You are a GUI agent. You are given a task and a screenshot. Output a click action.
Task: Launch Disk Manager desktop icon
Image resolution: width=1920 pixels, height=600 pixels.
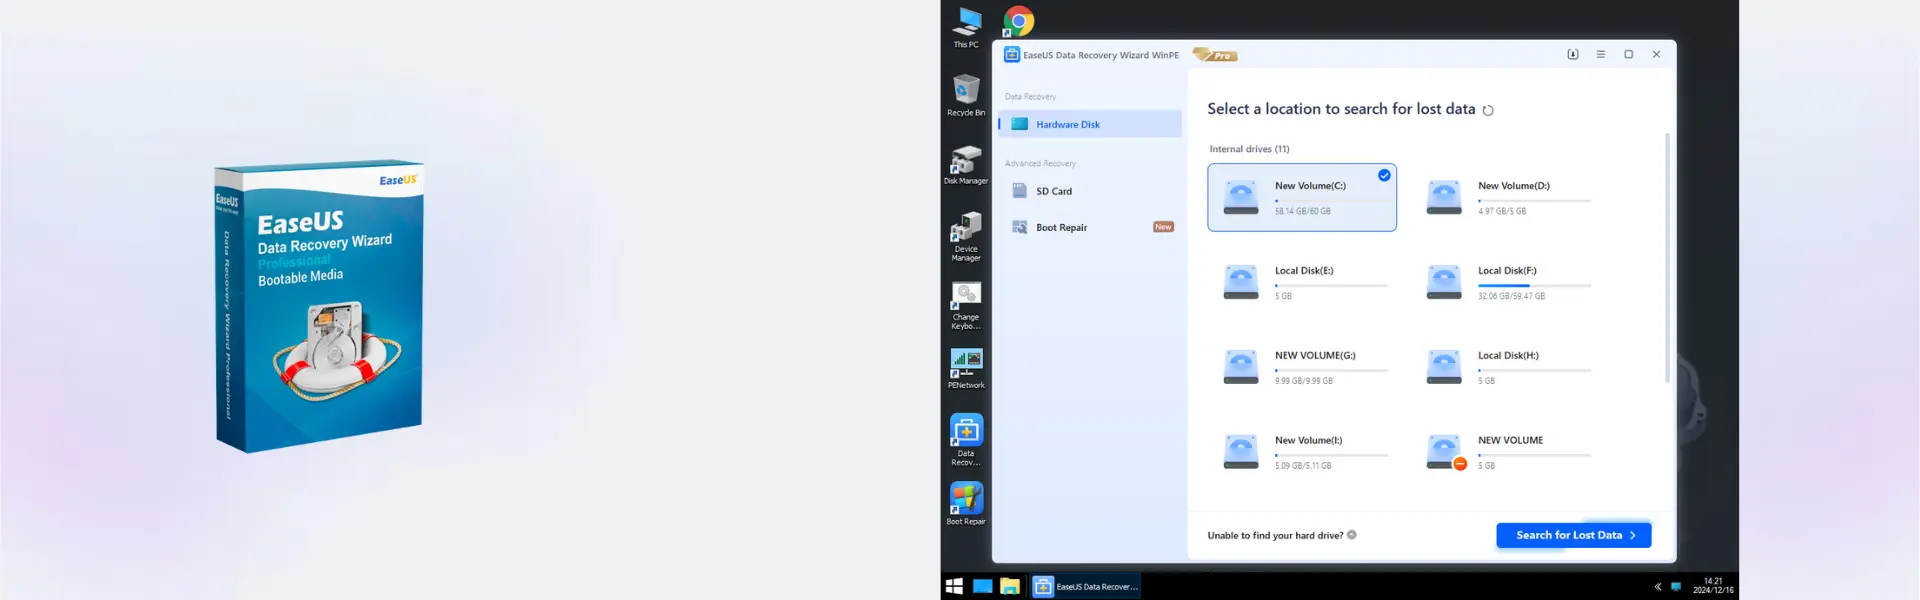tap(966, 164)
